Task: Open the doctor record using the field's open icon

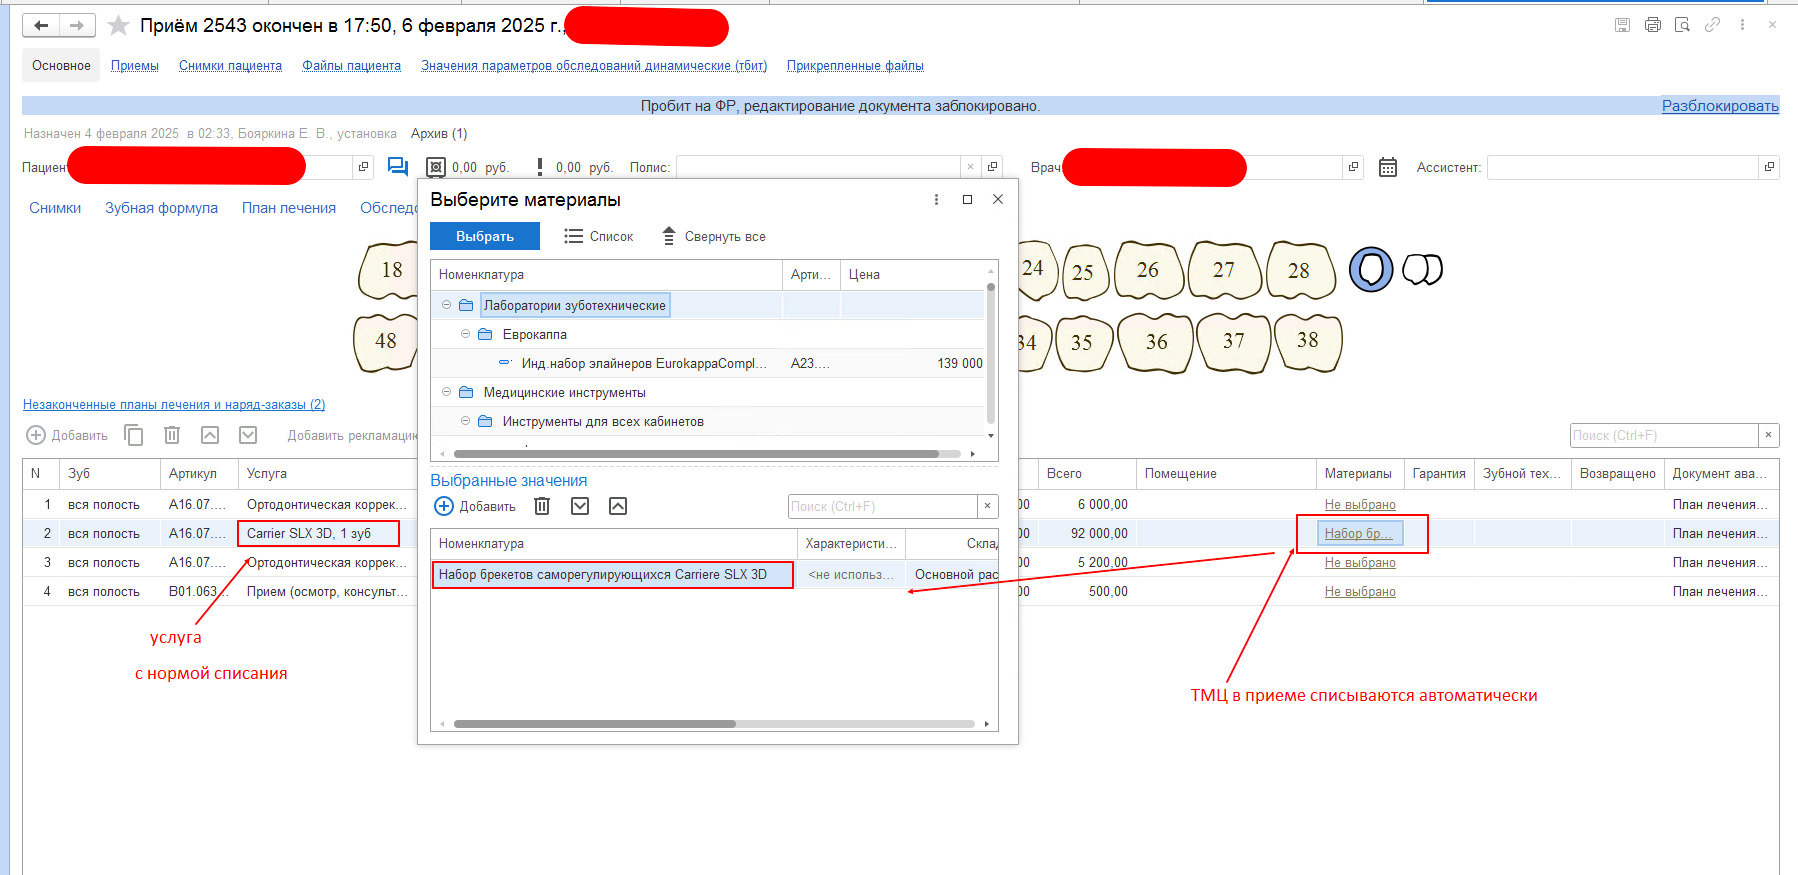Action: click(1353, 167)
